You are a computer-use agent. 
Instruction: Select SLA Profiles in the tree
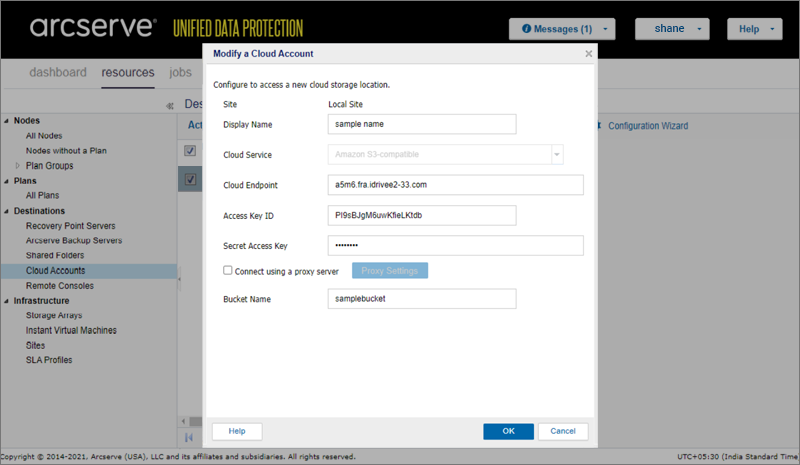[49, 360]
